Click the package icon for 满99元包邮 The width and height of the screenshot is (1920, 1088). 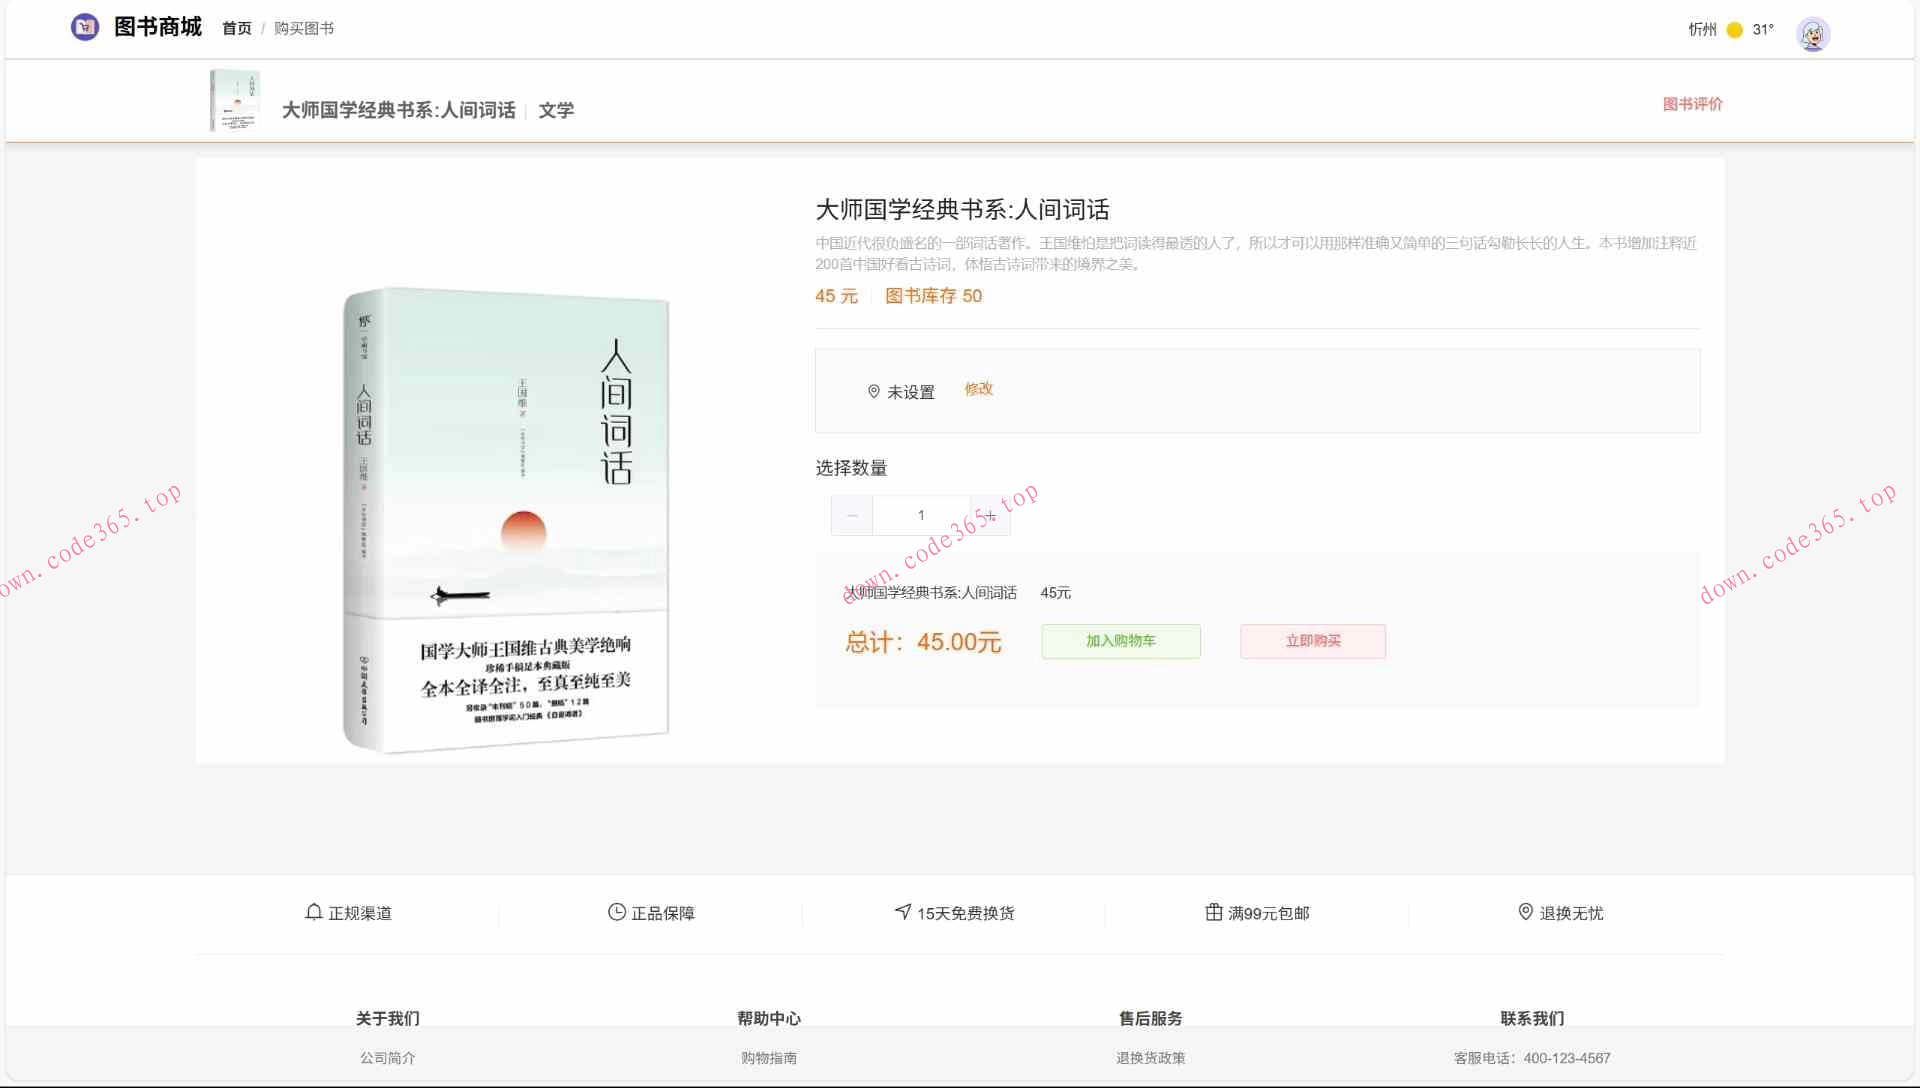[x=1212, y=912]
